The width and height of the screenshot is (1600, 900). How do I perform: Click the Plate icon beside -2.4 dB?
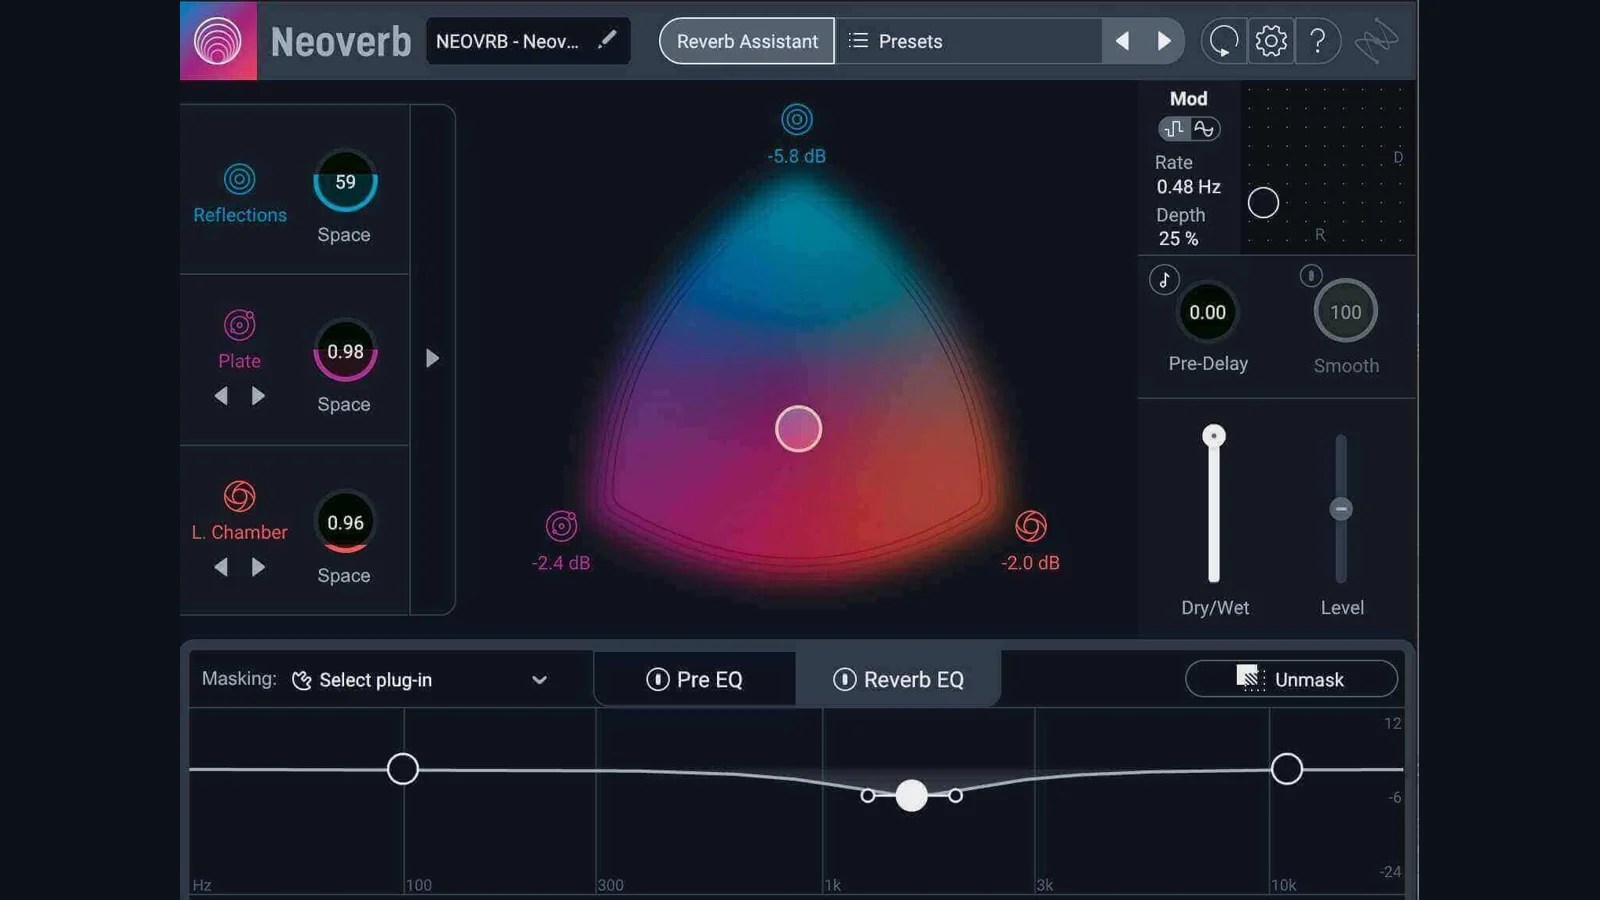point(562,526)
